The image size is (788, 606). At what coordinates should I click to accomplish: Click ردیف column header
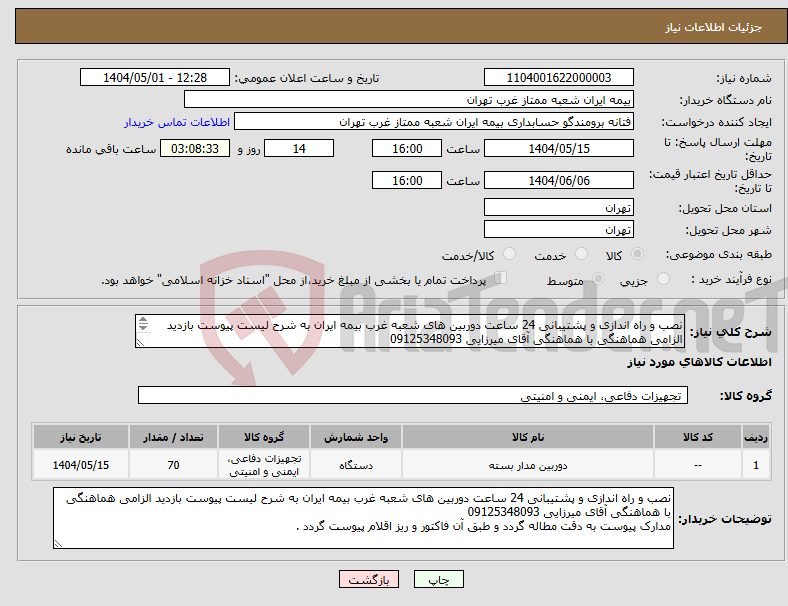(x=755, y=437)
